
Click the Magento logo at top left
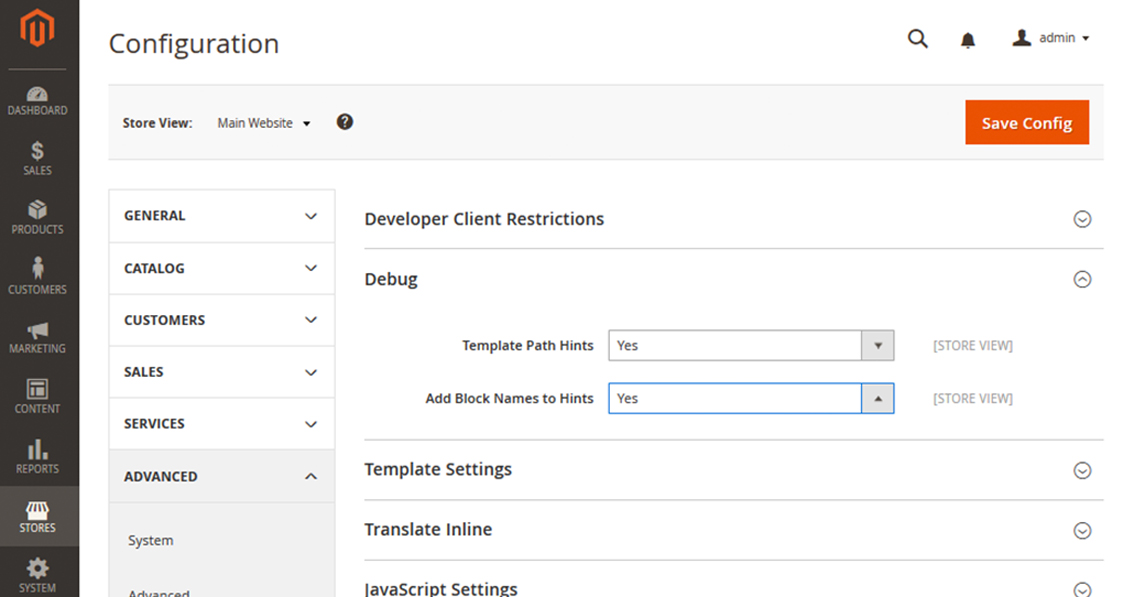tap(37, 30)
